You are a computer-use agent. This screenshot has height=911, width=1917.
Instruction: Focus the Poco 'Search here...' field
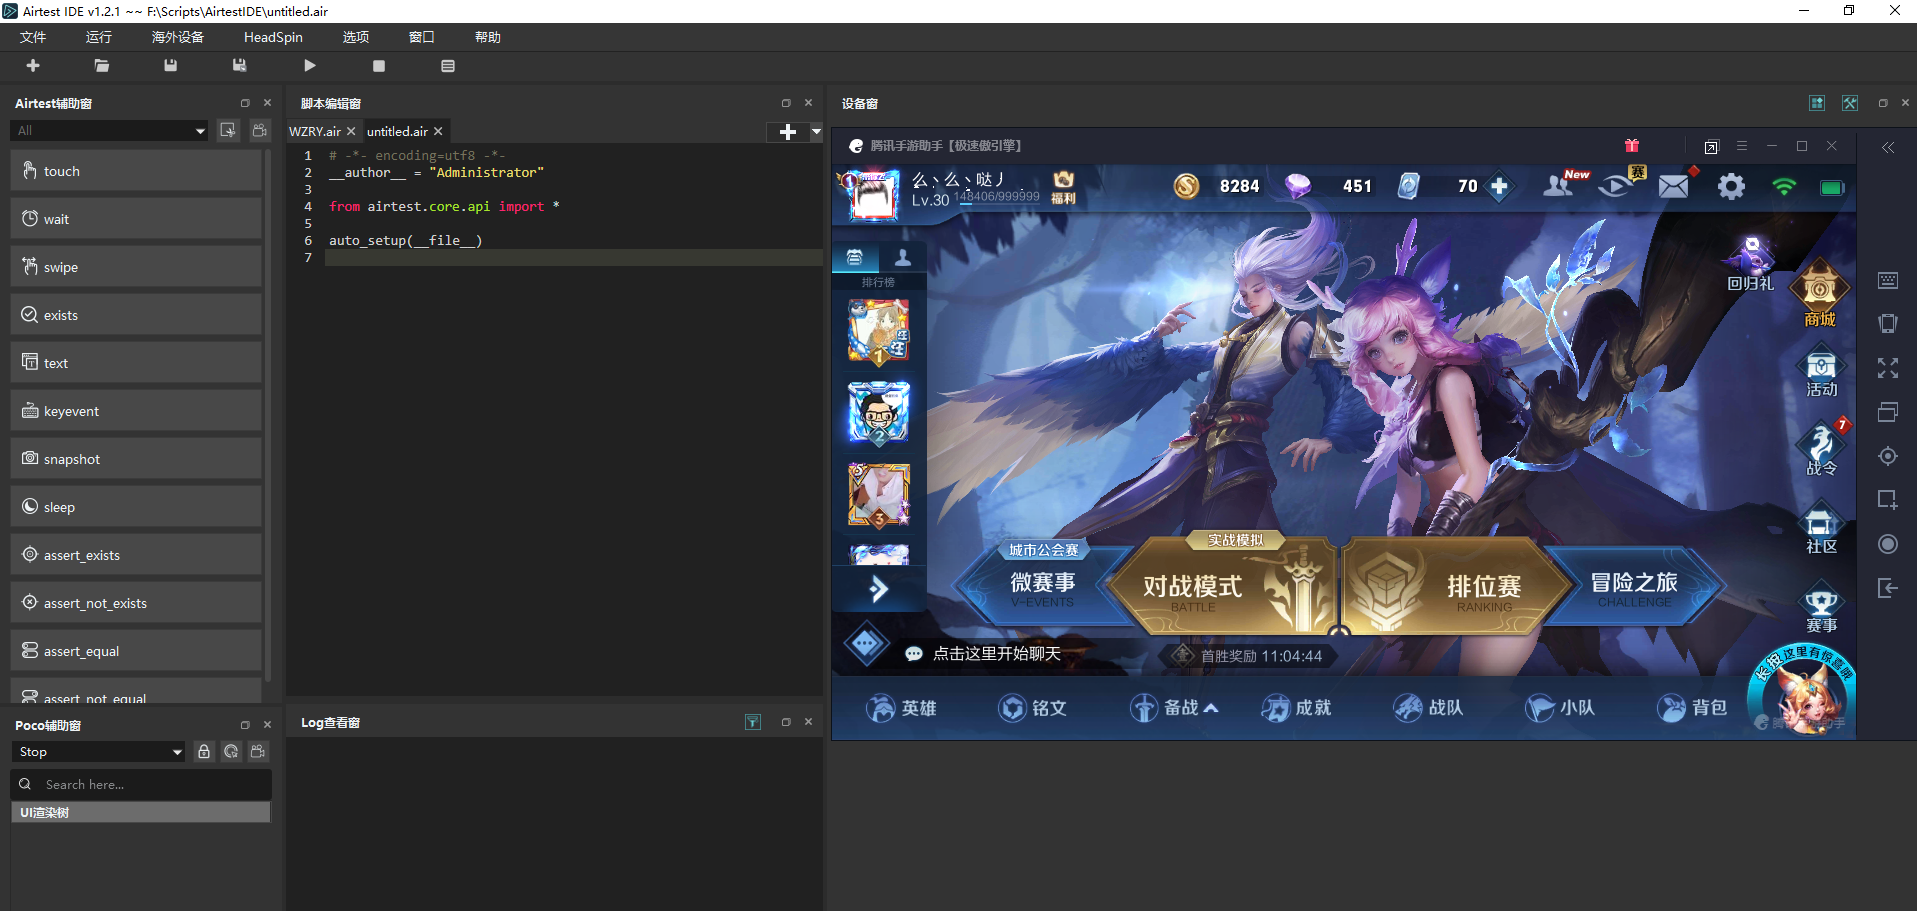(x=141, y=785)
